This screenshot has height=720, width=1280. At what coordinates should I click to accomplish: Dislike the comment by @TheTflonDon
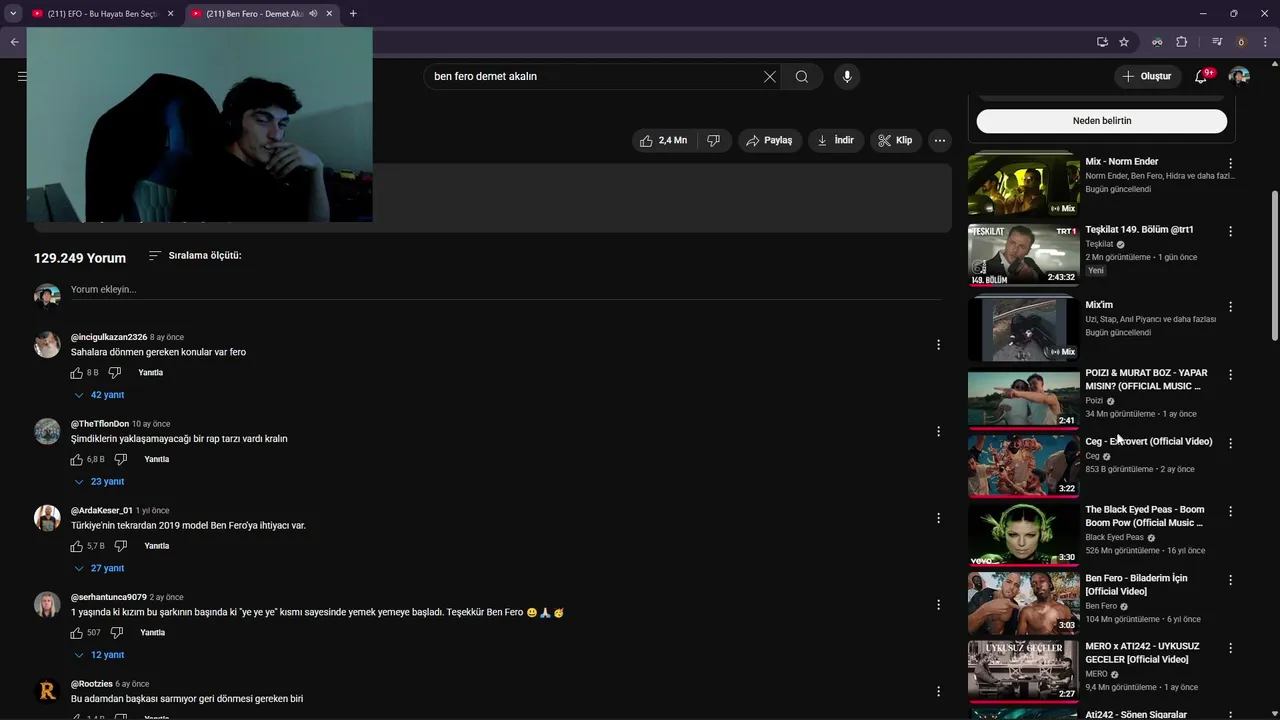[121, 460]
